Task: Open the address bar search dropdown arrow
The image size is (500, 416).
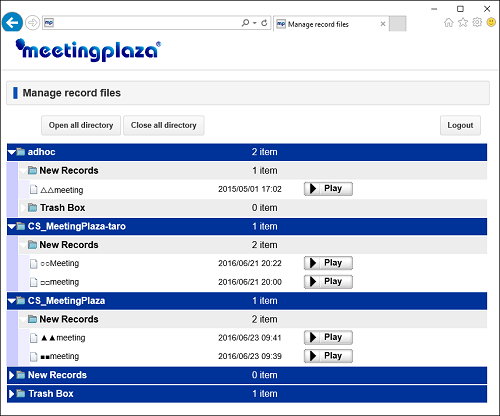Action: coord(255,23)
